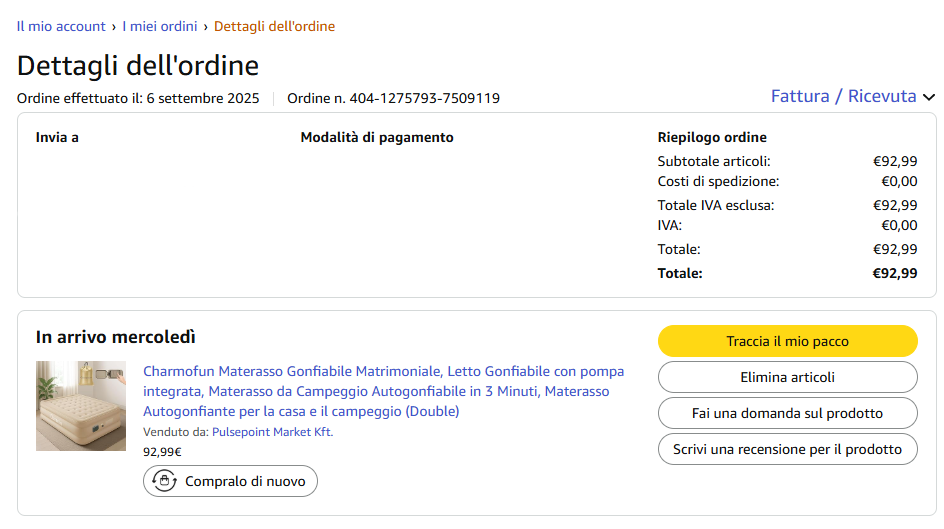Open Scrivi una recensione per il prodotto
The width and height of the screenshot is (944, 529).
[787, 449]
